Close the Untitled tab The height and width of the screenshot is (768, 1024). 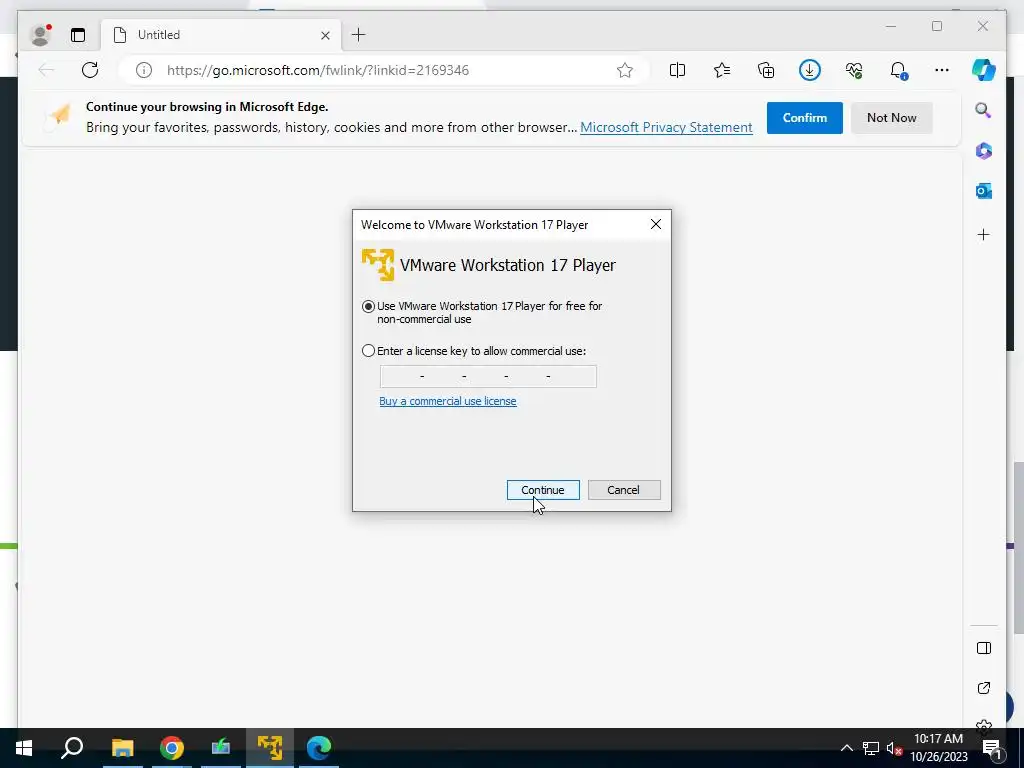click(x=325, y=35)
